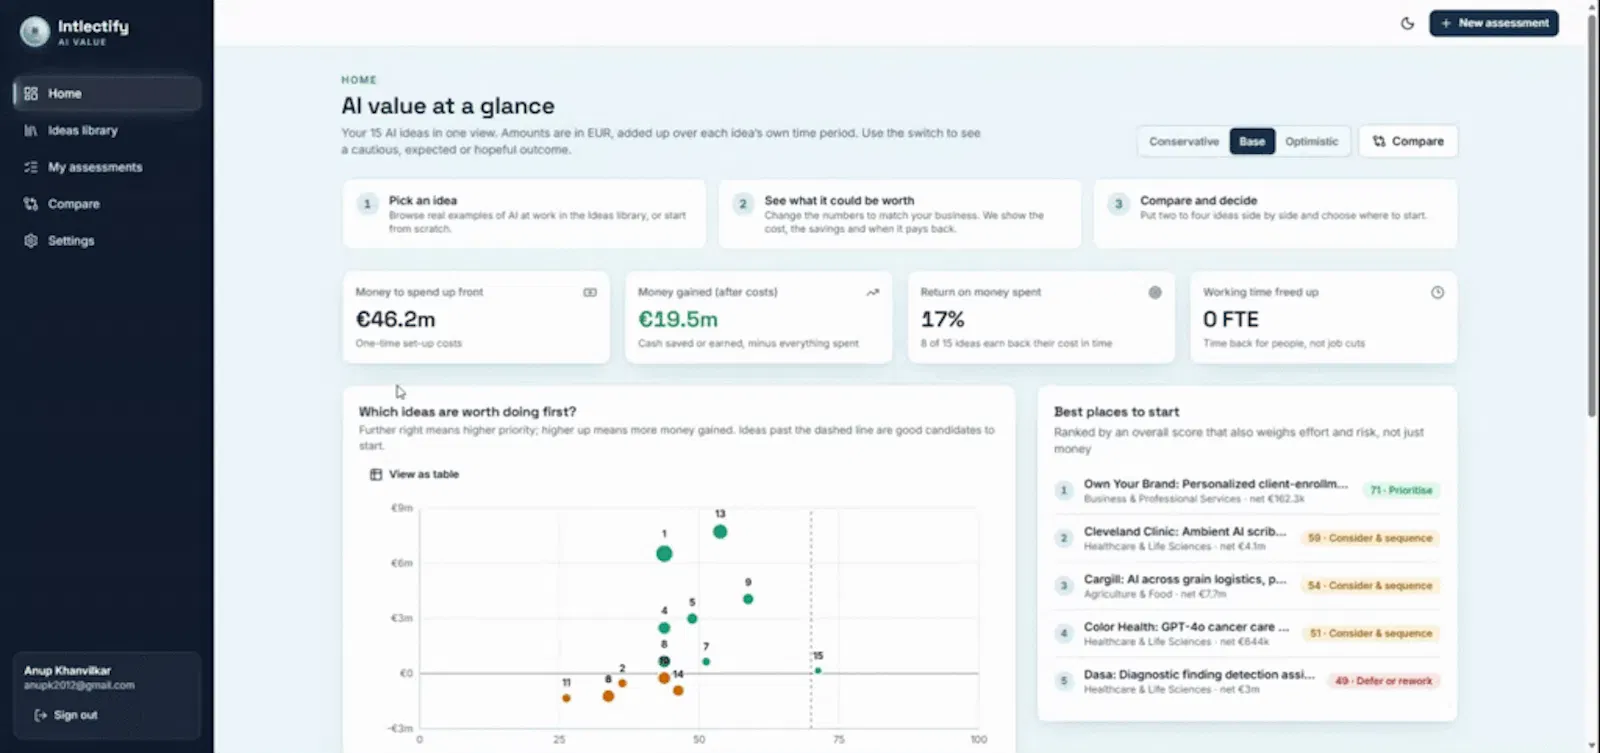The image size is (1600, 753).
Task: Click the €46.2m up front value
Action: tap(396, 319)
